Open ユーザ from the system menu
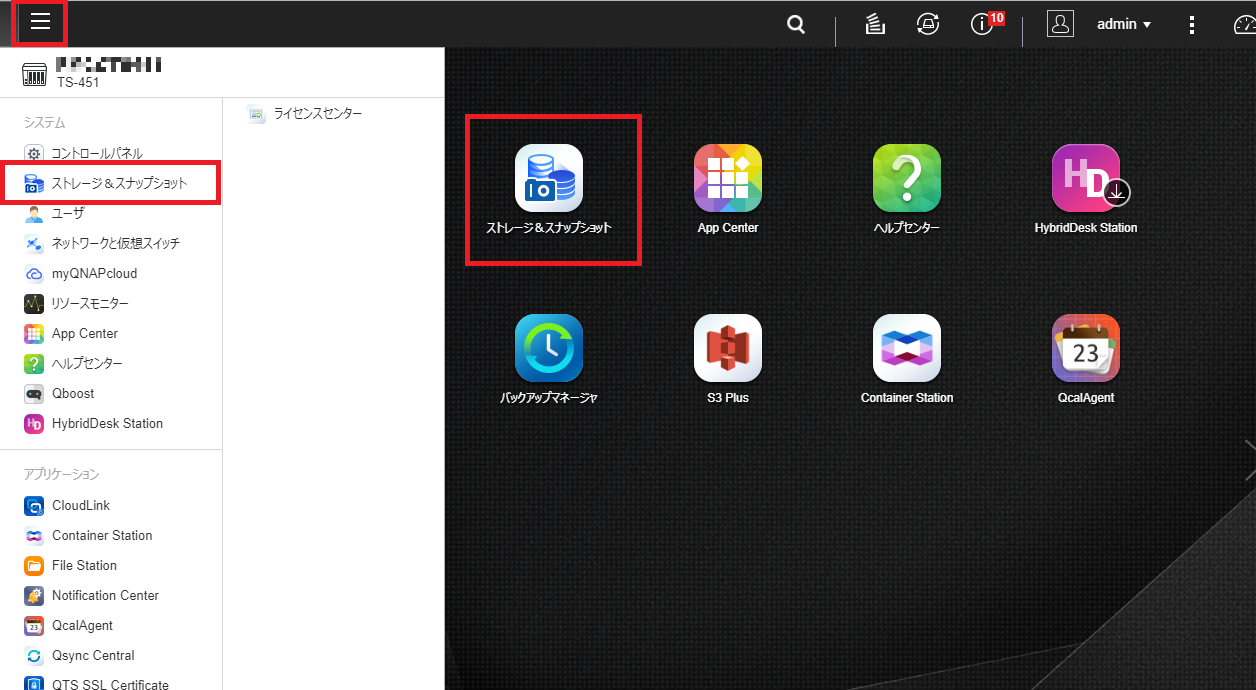Image resolution: width=1256 pixels, height=690 pixels. 55,214
